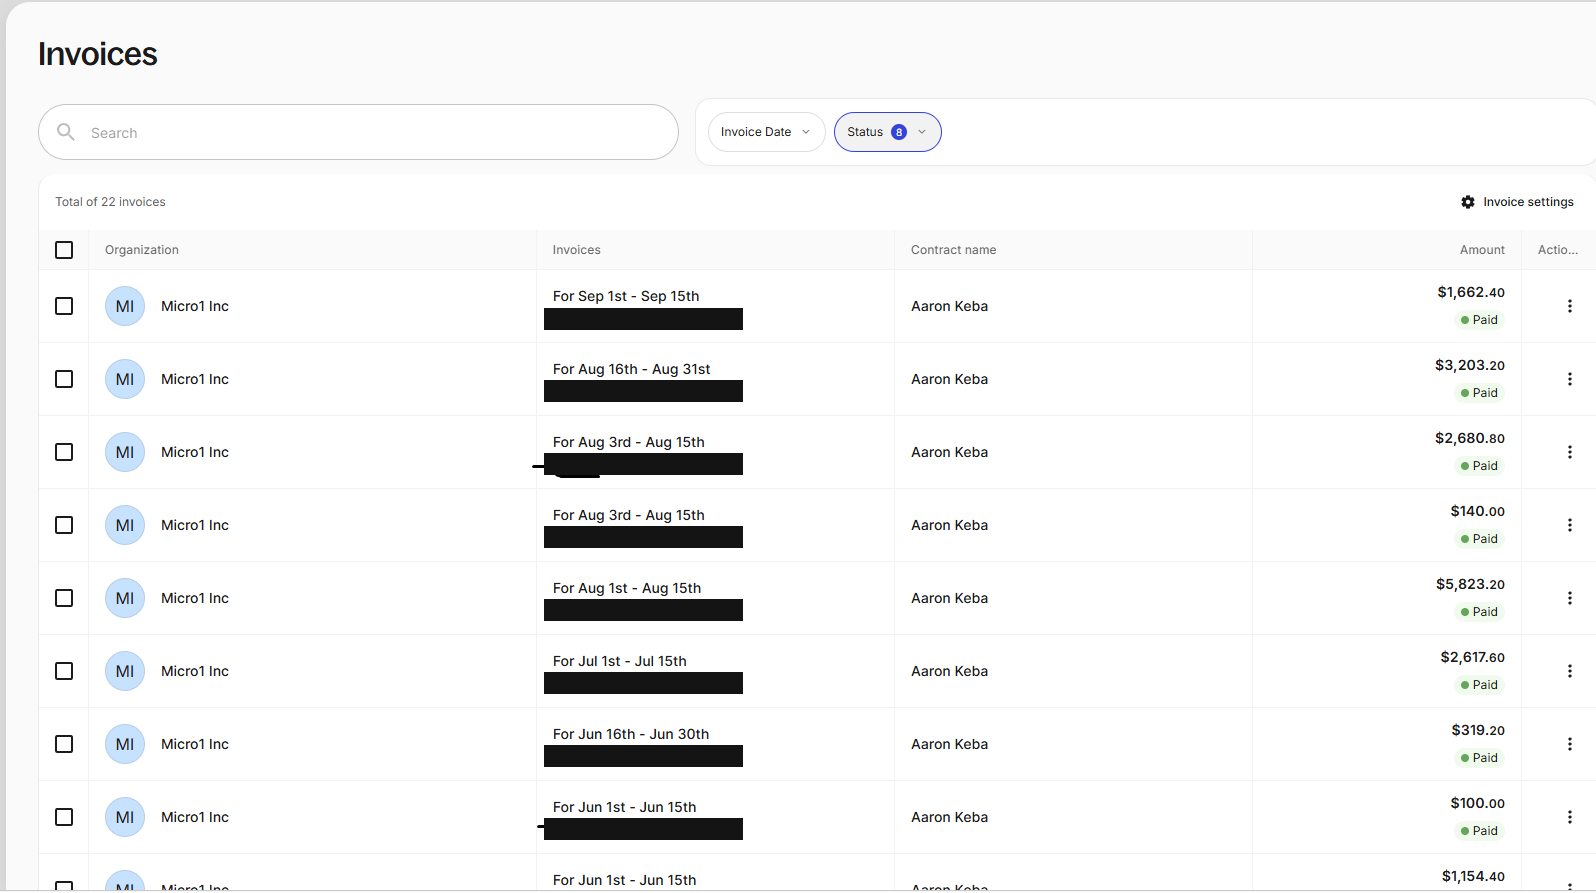Click the MI avatar in Jul 1st row
The image size is (1596, 893).
[125, 671]
